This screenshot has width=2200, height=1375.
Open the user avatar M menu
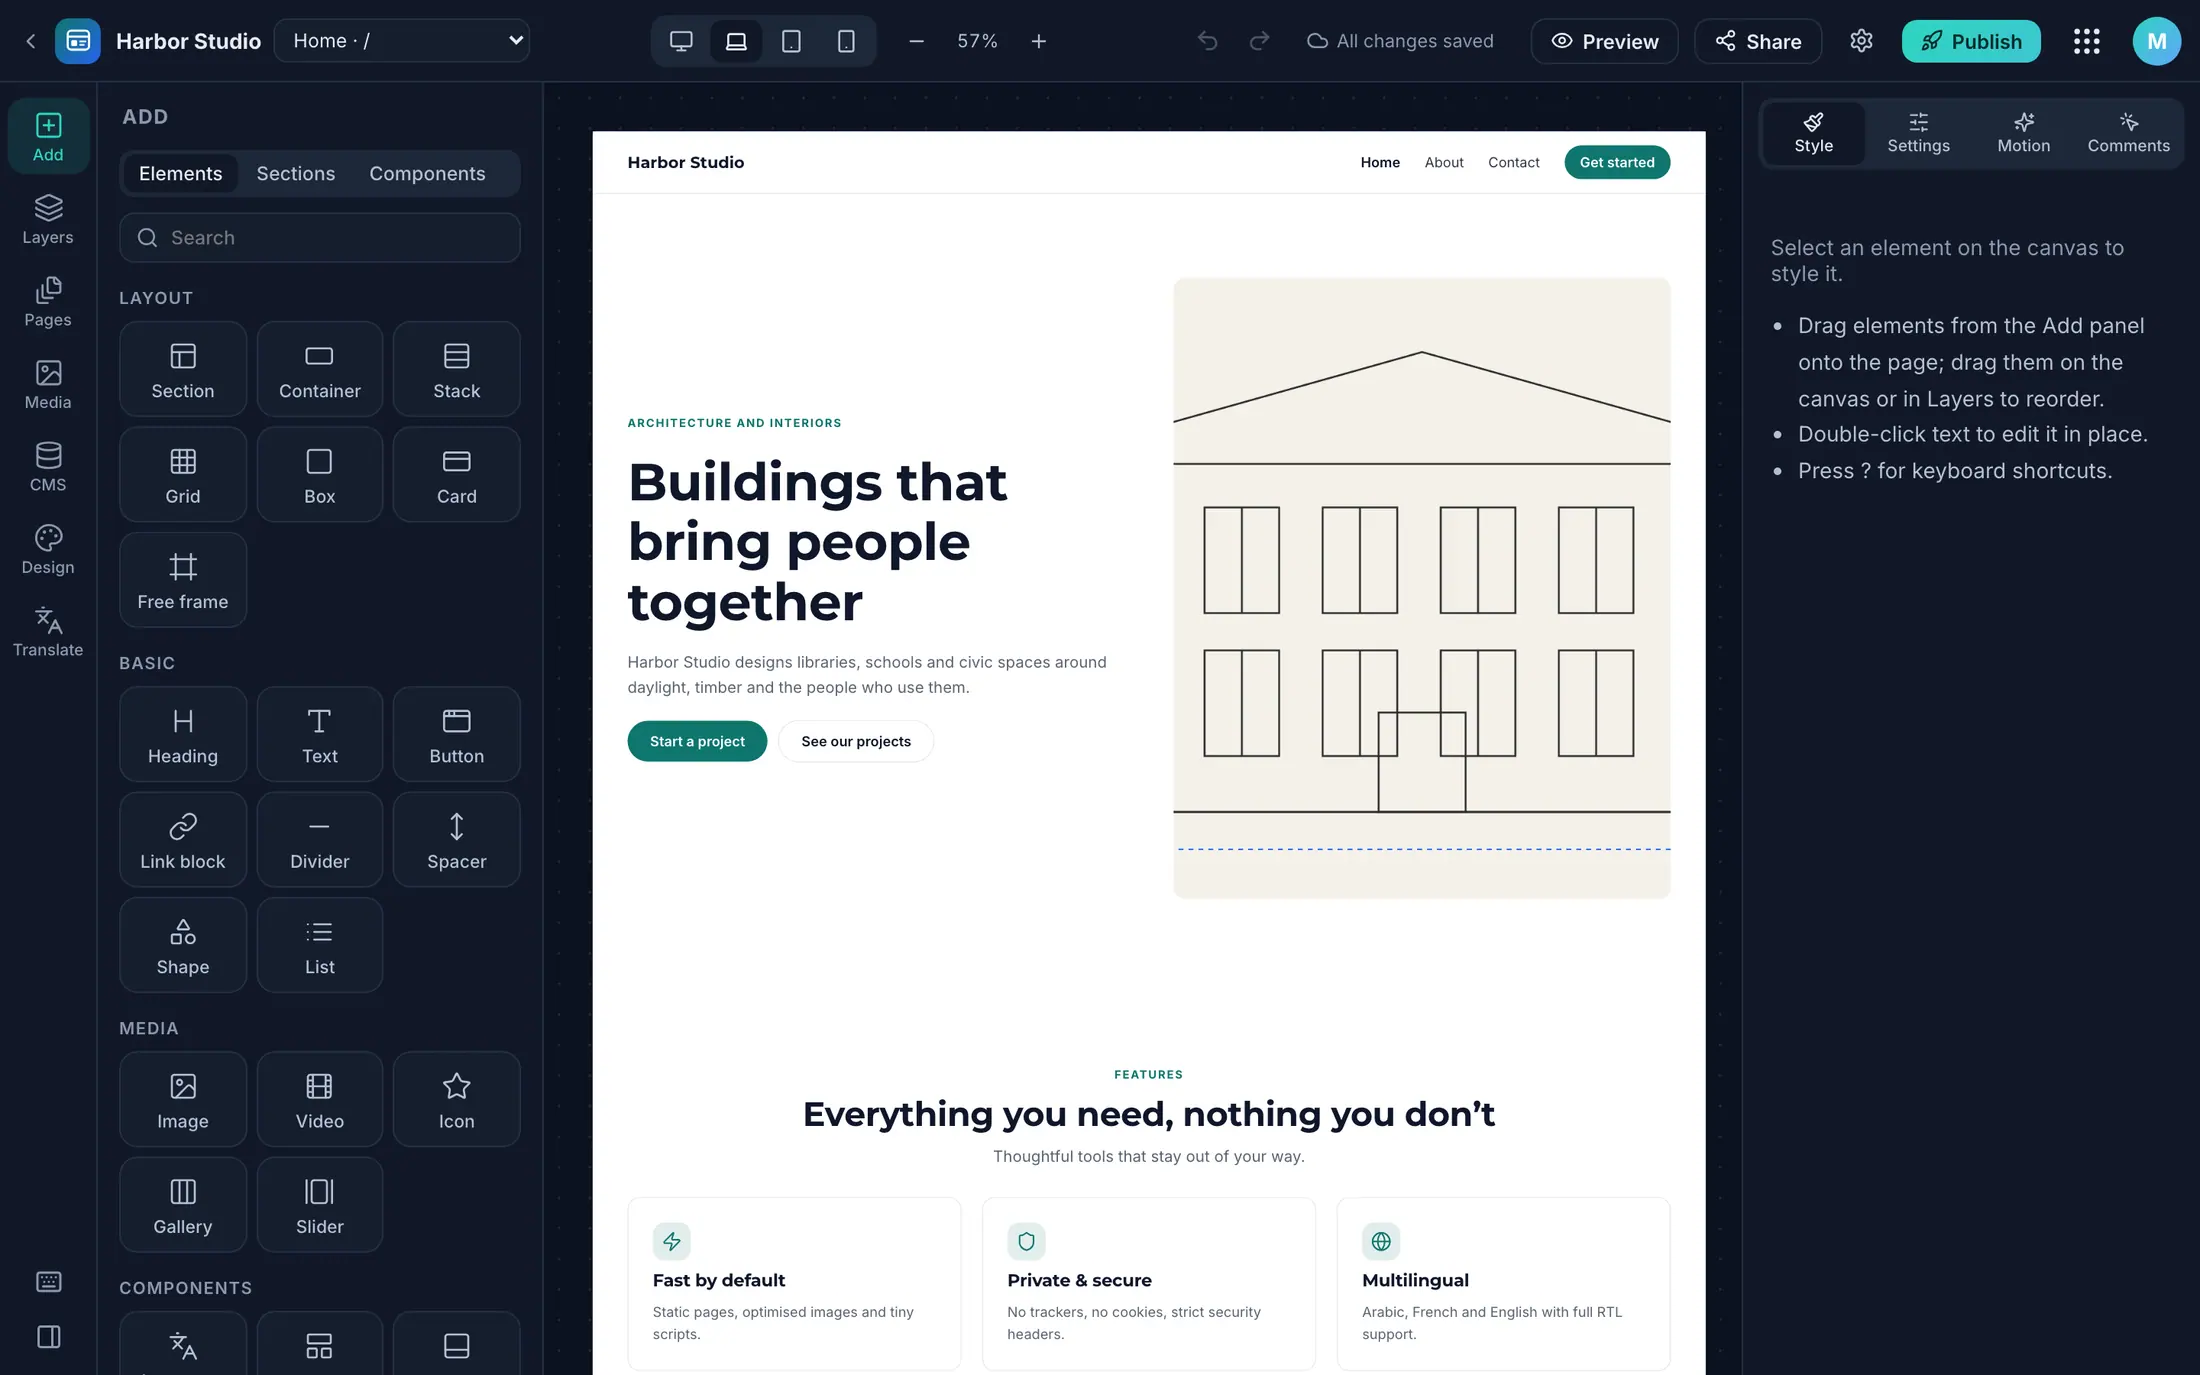click(x=2156, y=41)
